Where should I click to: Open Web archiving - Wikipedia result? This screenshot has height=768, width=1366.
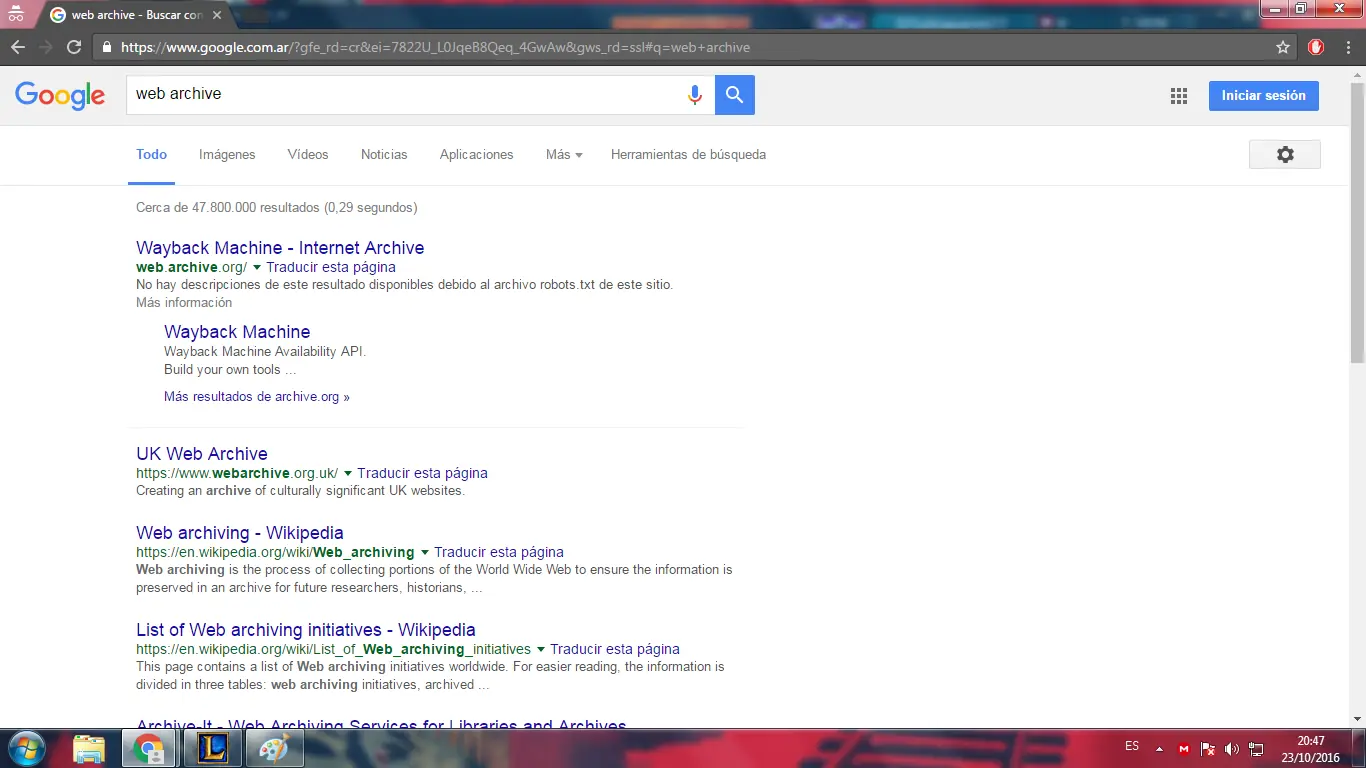pos(240,533)
